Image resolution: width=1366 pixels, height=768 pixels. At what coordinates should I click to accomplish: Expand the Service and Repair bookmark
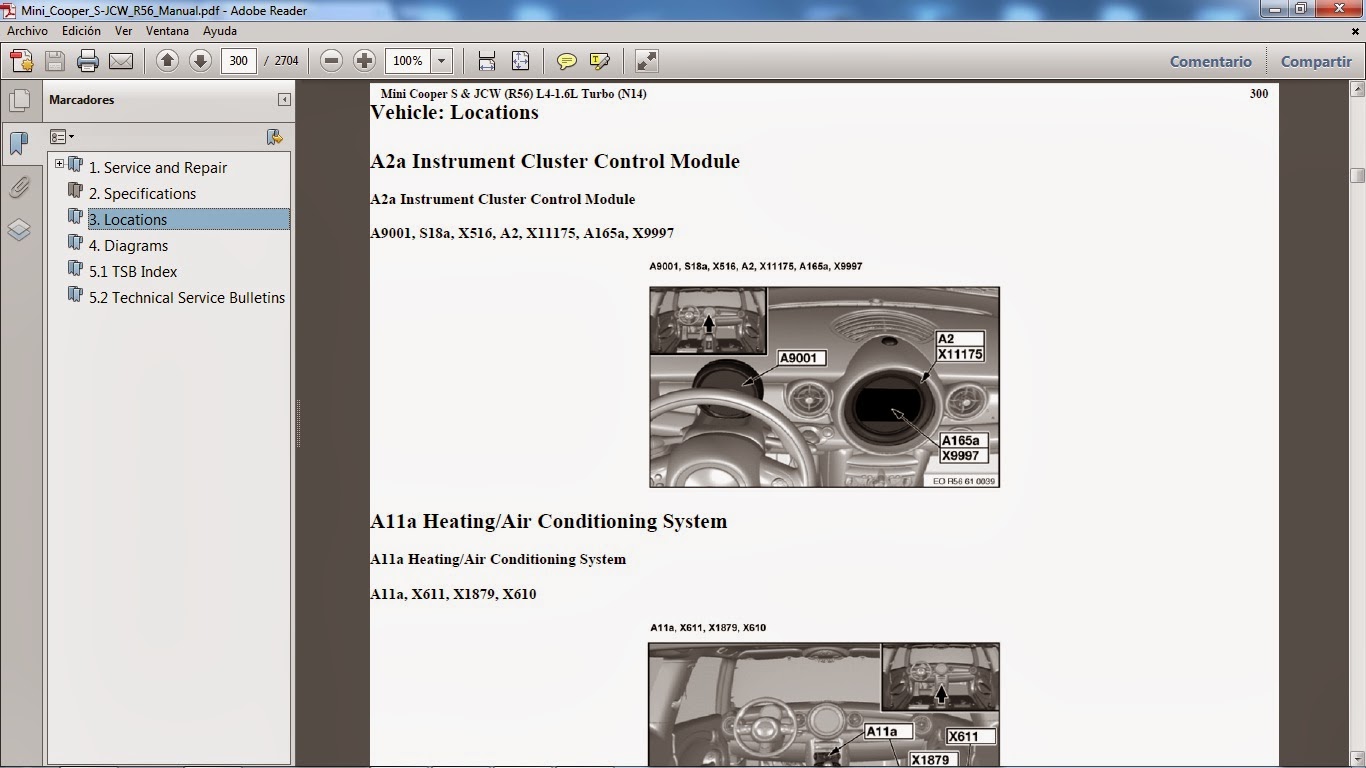click(x=59, y=164)
